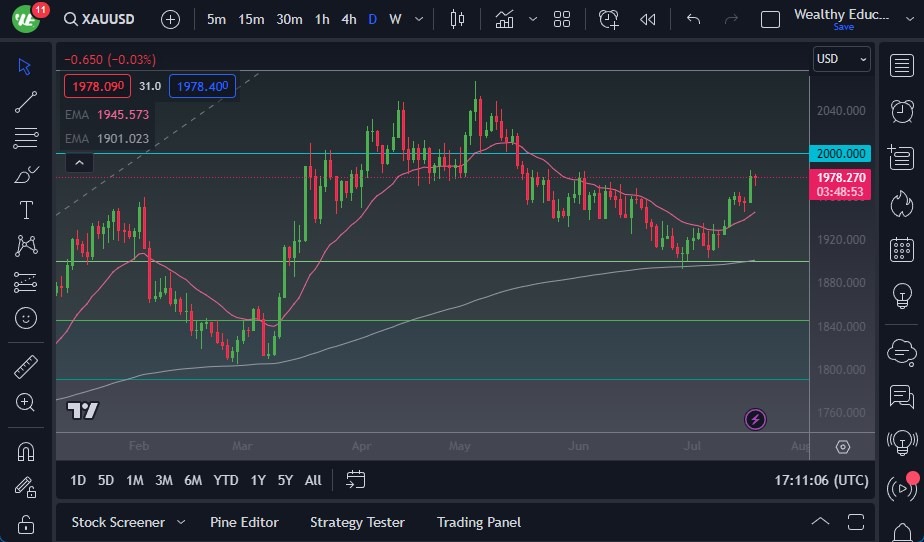Open the text annotation tool

26,210
